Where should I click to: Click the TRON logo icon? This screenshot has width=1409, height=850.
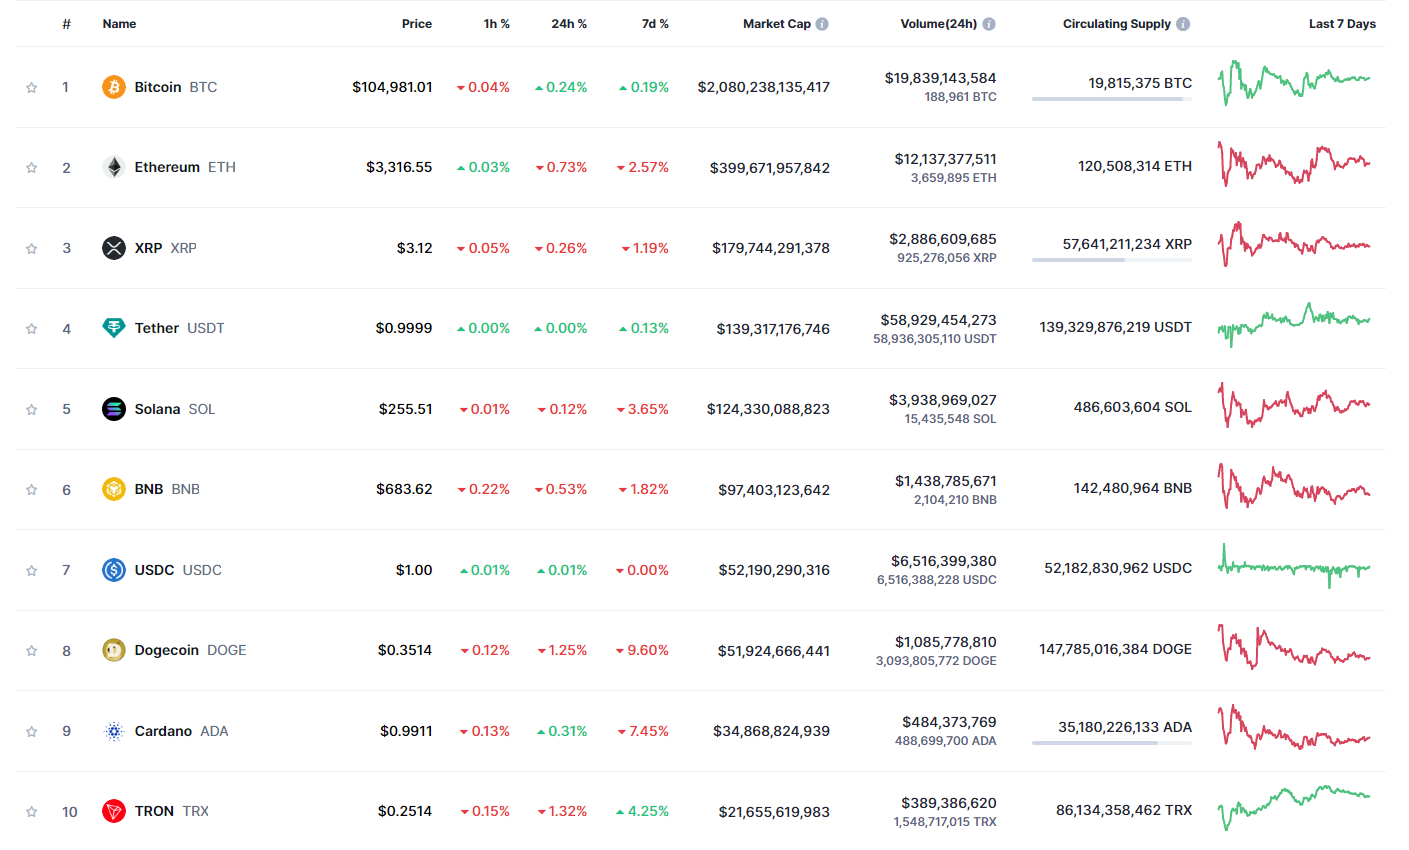pyautogui.click(x=114, y=811)
